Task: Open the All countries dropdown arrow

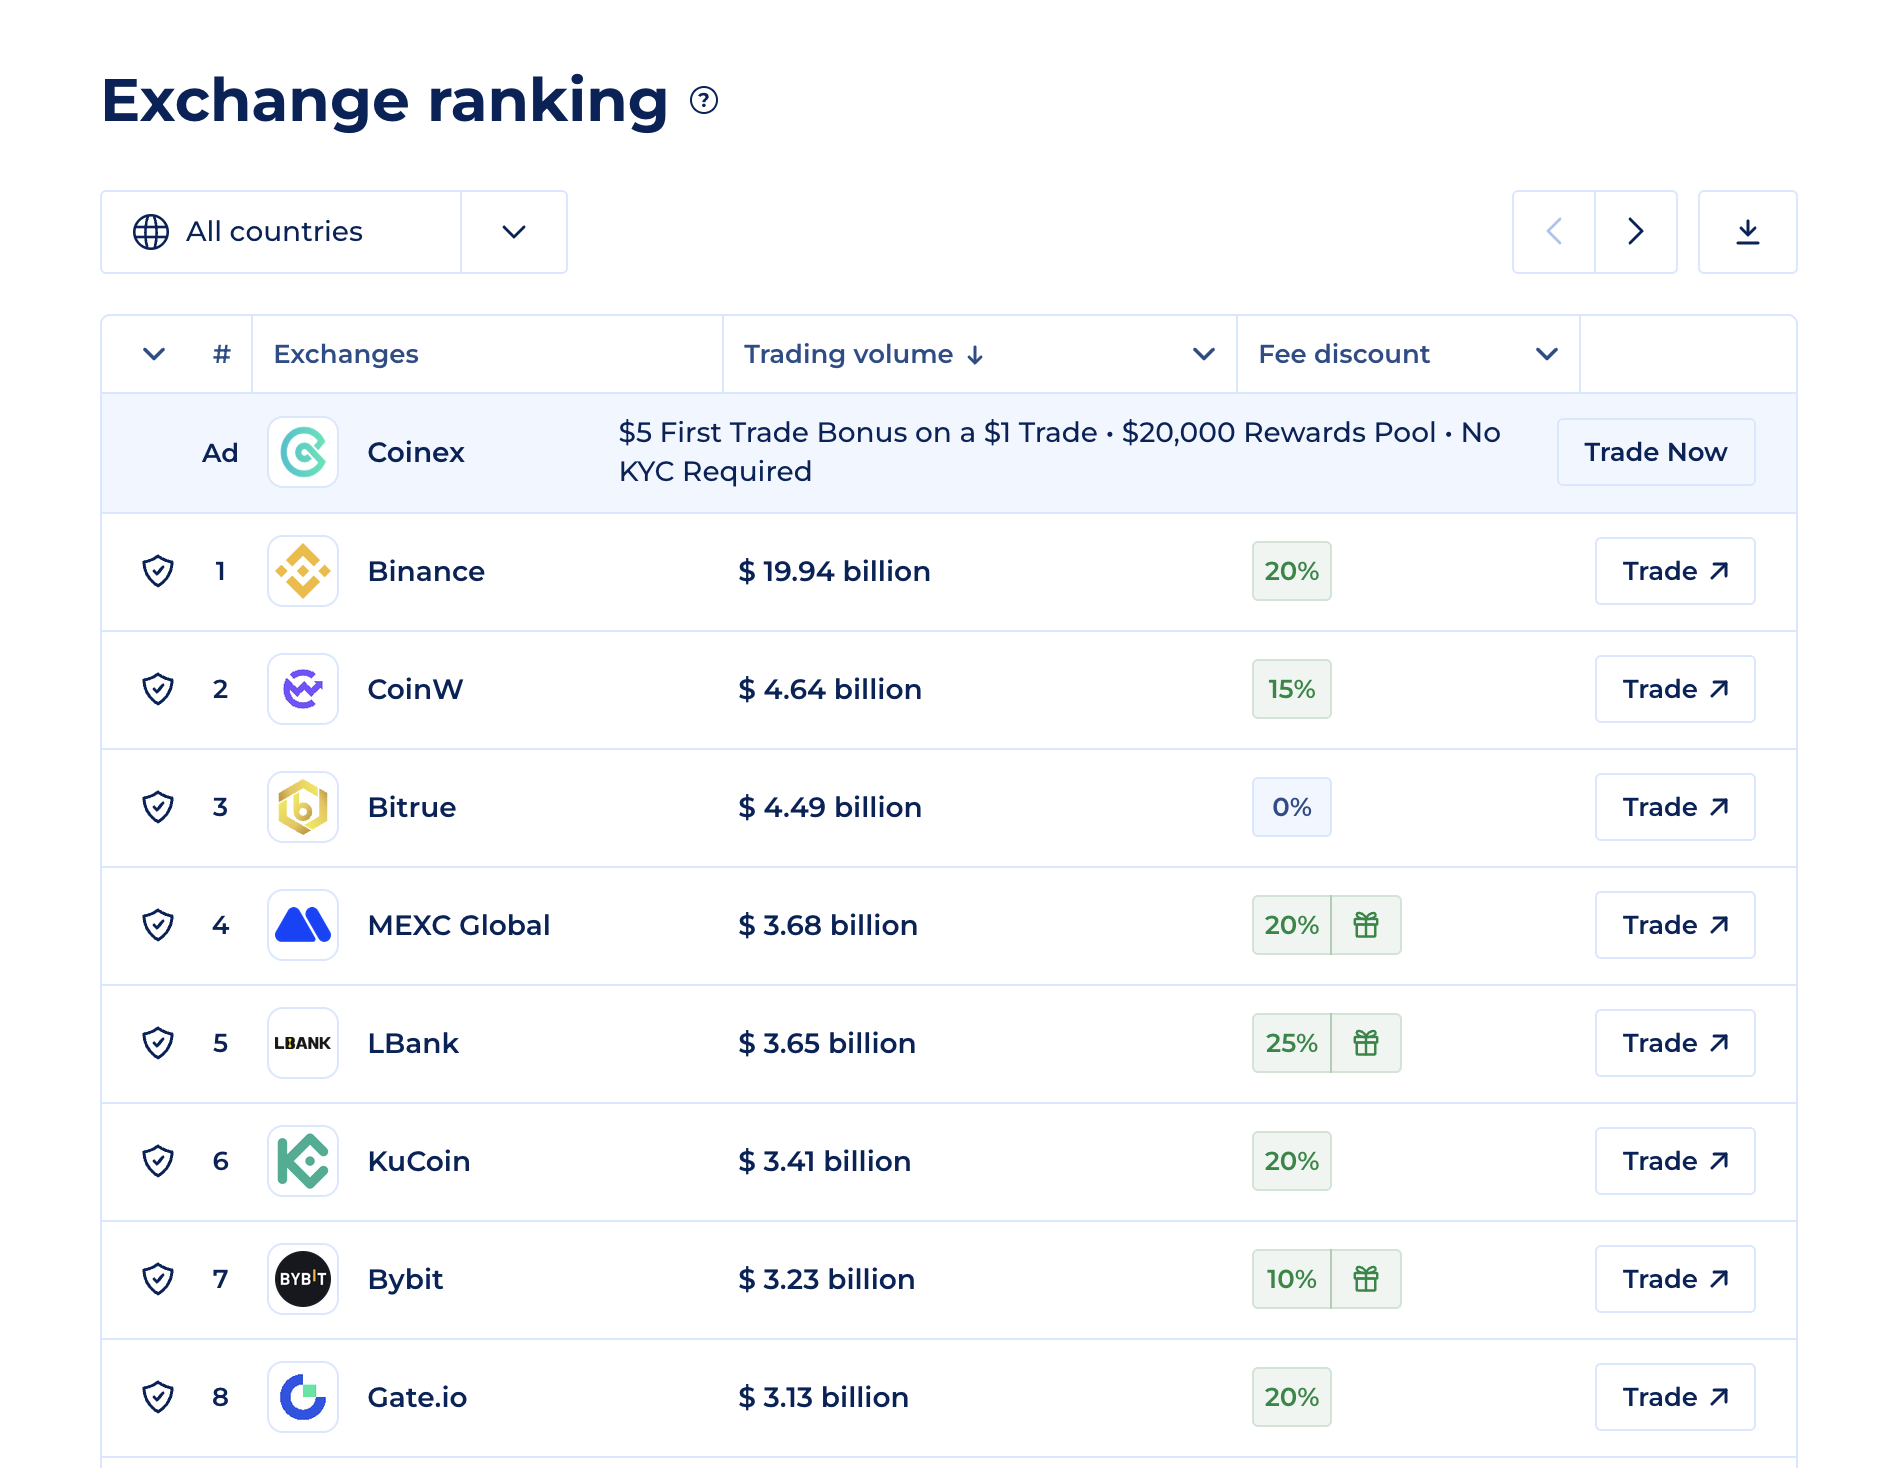Action: [x=514, y=232]
